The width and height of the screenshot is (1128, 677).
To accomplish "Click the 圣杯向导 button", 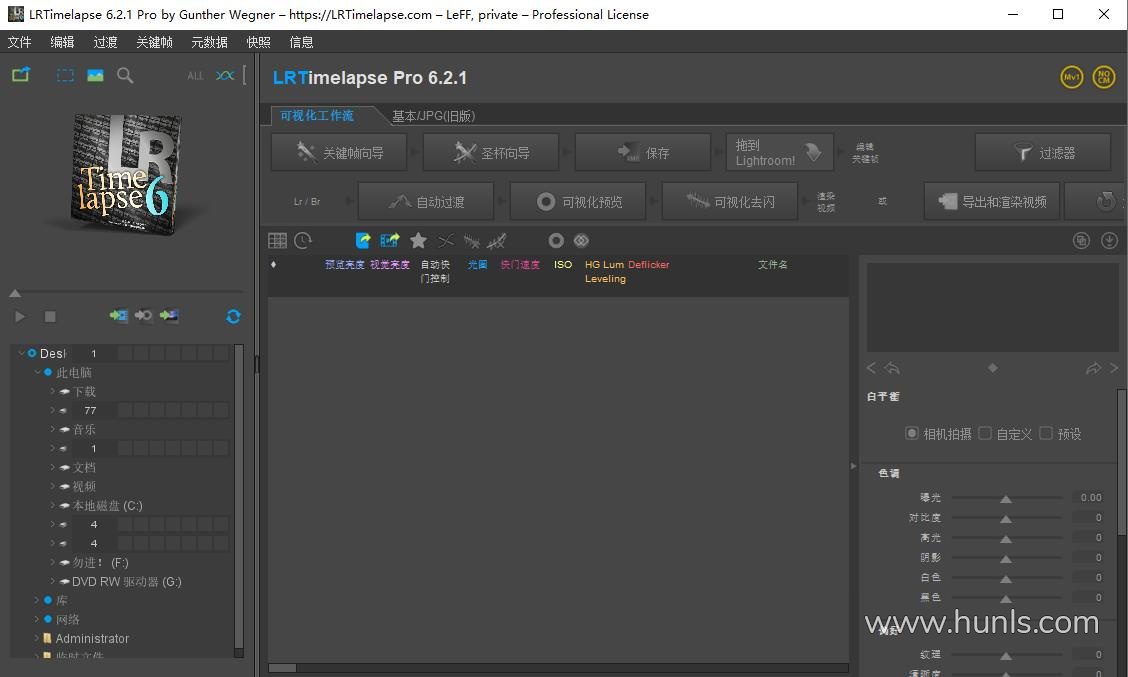I will click(x=491, y=153).
